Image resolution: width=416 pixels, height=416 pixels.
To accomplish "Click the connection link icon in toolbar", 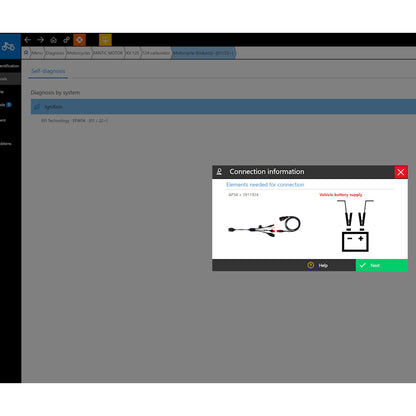I will coord(66,40).
